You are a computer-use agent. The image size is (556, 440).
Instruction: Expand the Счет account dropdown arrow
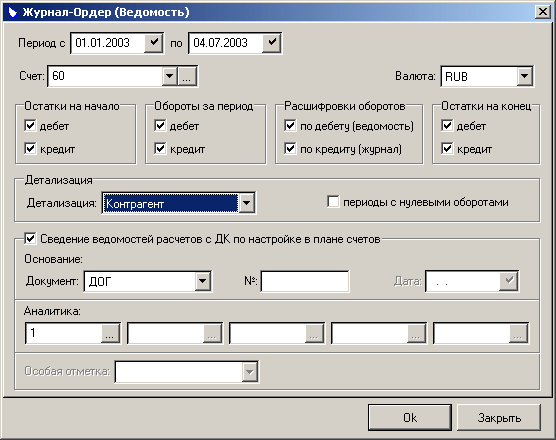coord(169,76)
